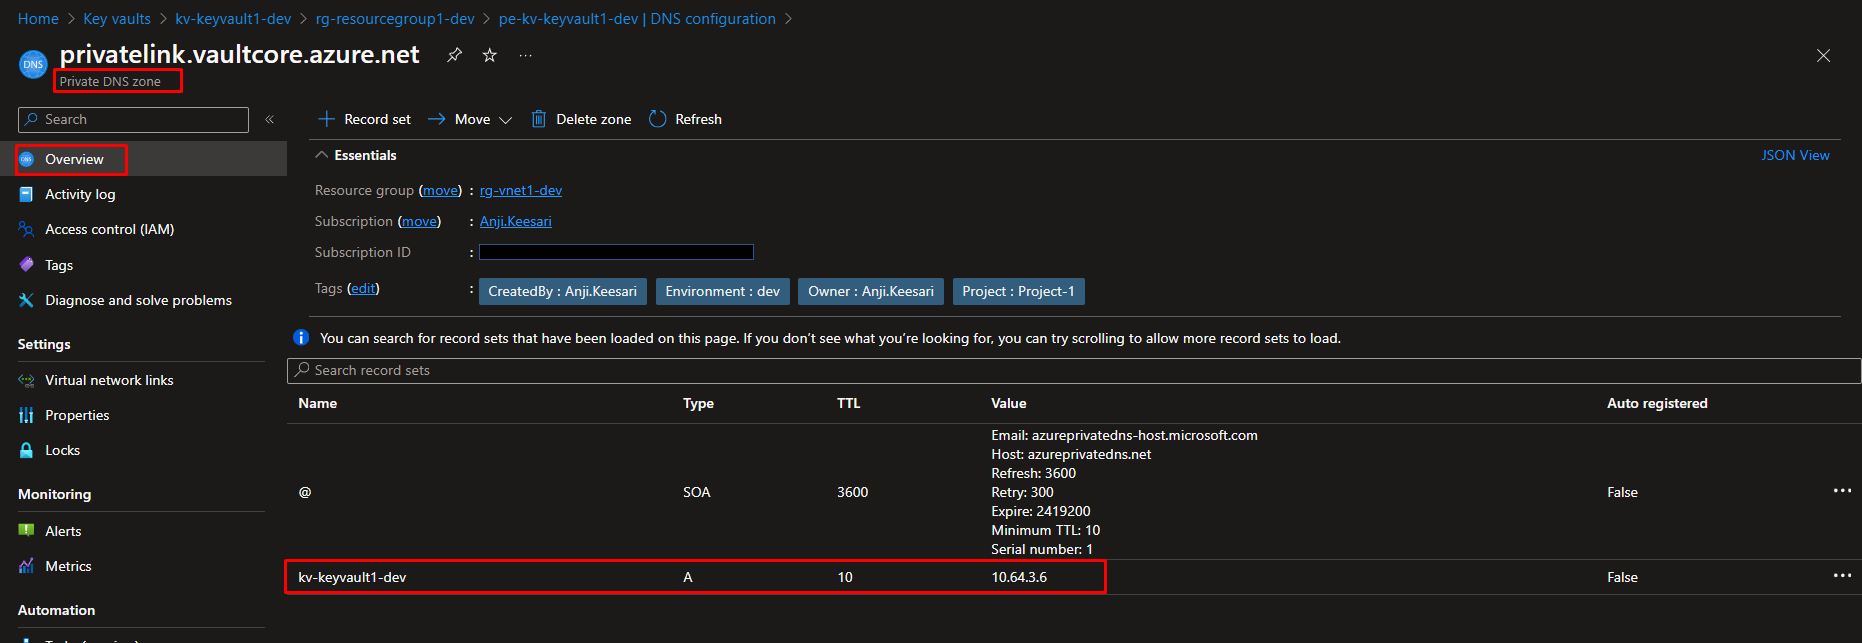Collapse the left navigation menu
The image size is (1862, 643).
270,119
